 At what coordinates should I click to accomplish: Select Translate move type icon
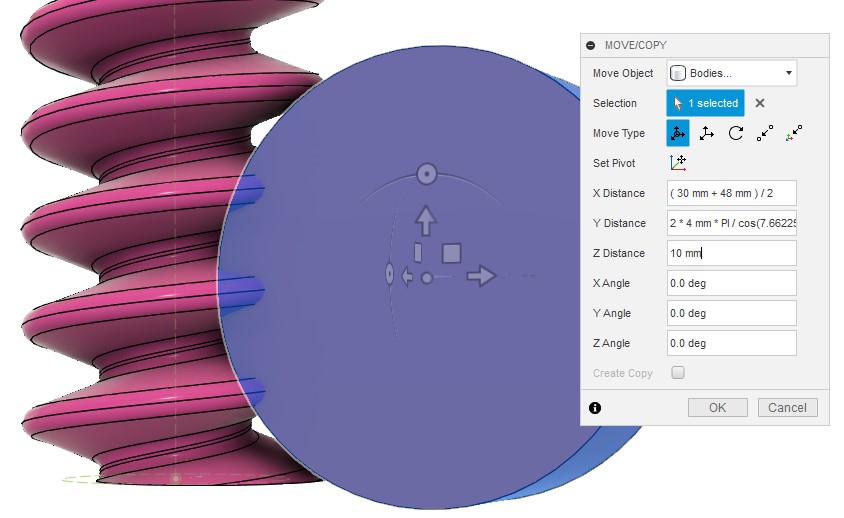pyautogui.click(x=707, y=133)
